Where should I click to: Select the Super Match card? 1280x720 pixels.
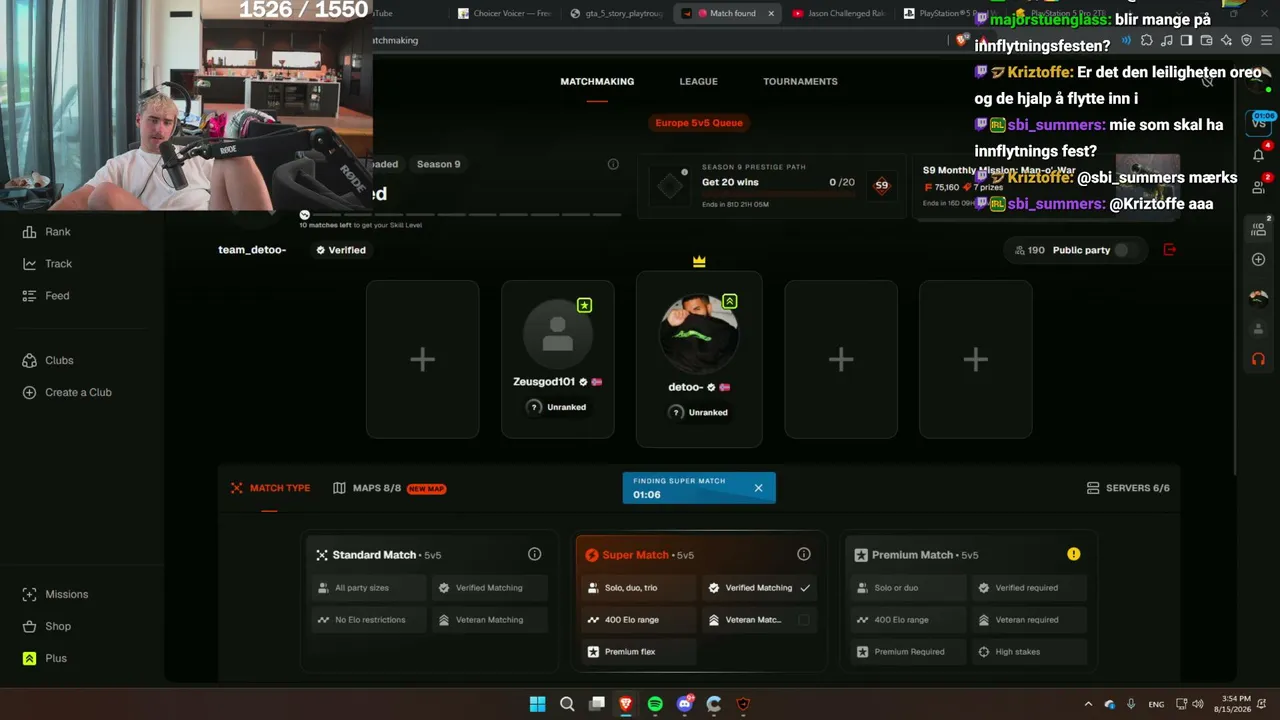click(699, 602)
